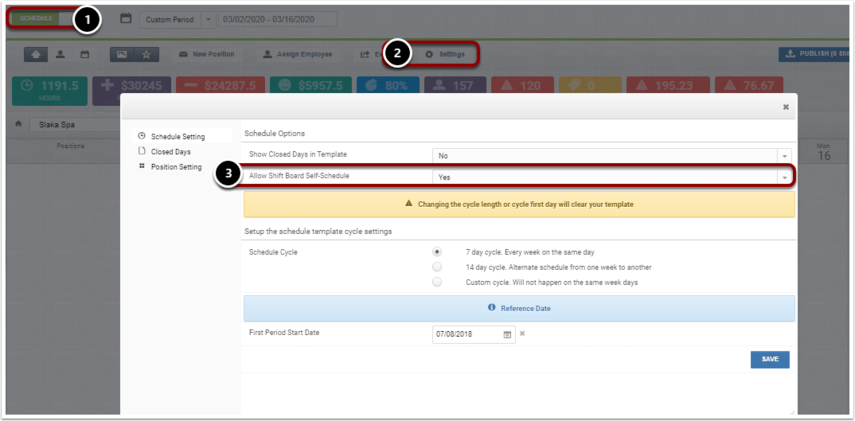Click the $5957.5 smiley tile
Screen dimensions: 855x421
tap(311, 86)
